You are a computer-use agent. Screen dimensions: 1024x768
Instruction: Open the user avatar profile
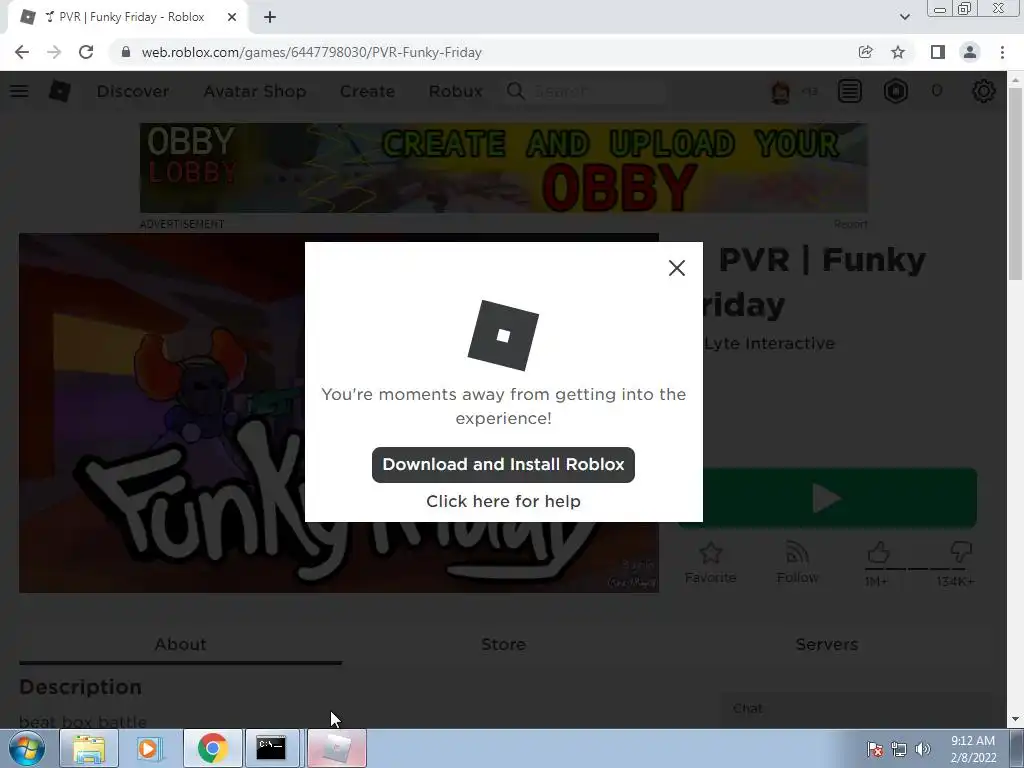pos(780,91)
